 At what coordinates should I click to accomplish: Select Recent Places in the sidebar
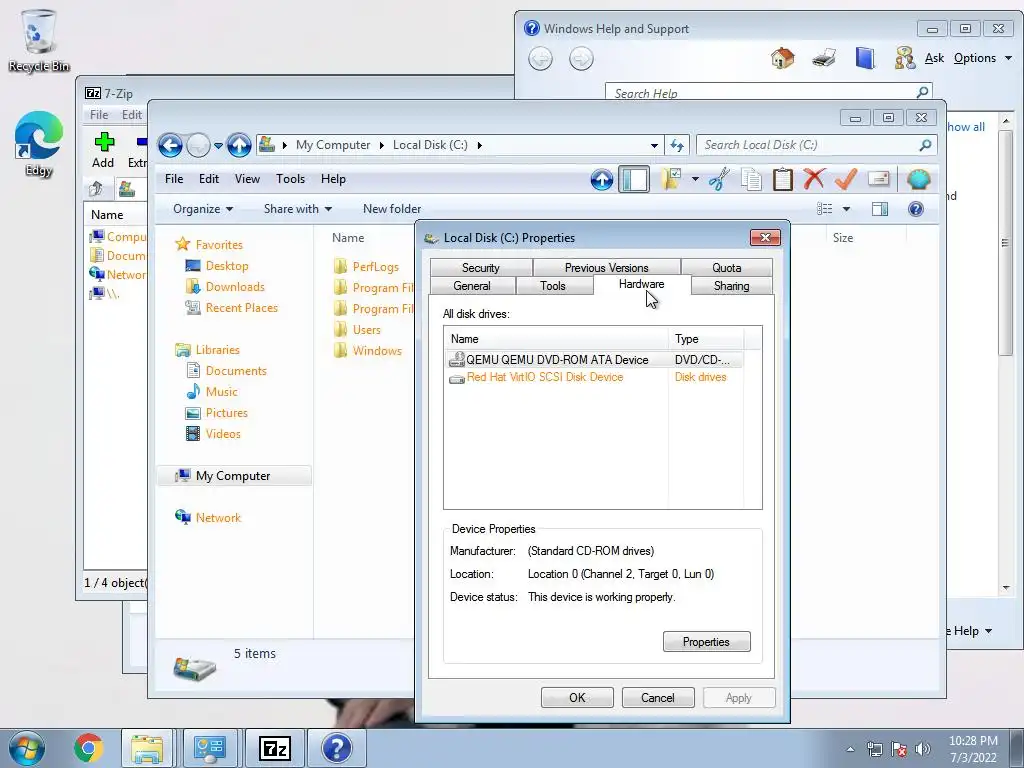(232, 308)
